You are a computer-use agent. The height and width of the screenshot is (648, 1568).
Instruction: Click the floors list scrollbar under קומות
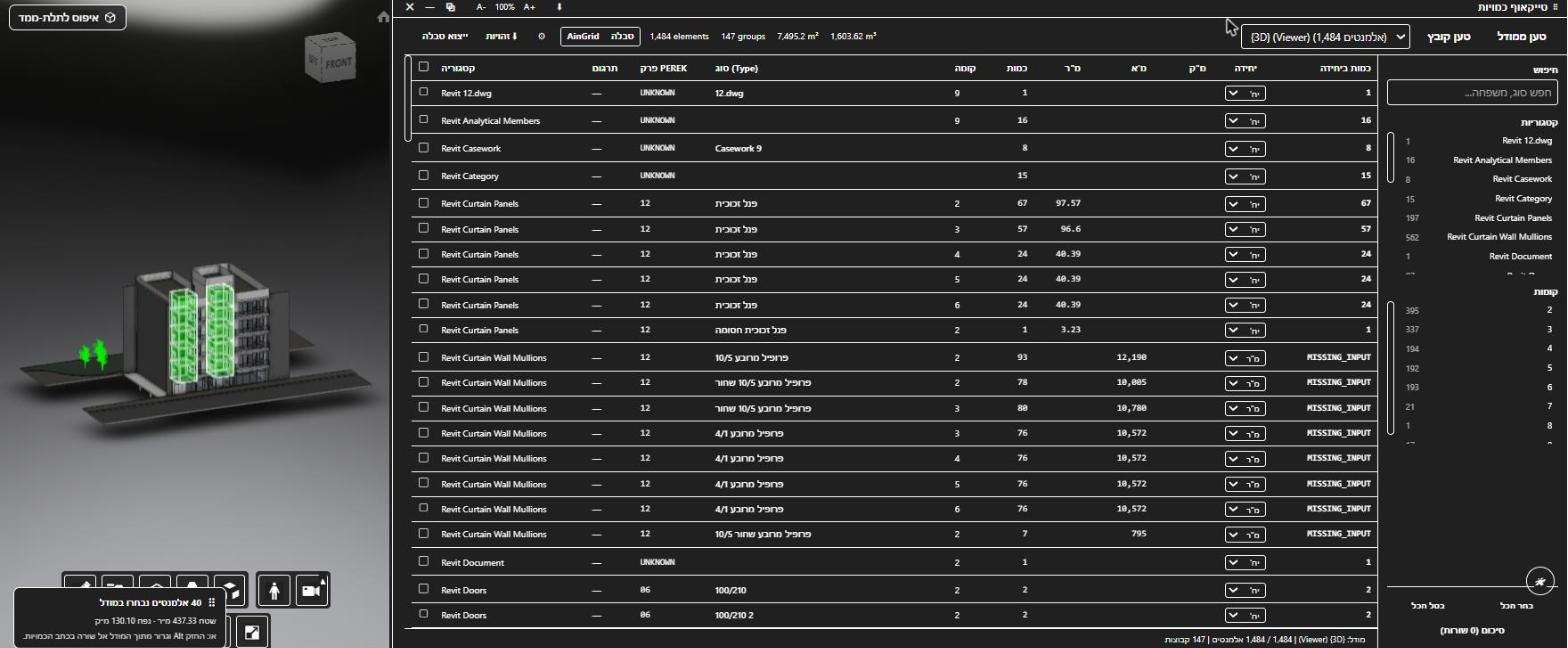coord(1390,368)
